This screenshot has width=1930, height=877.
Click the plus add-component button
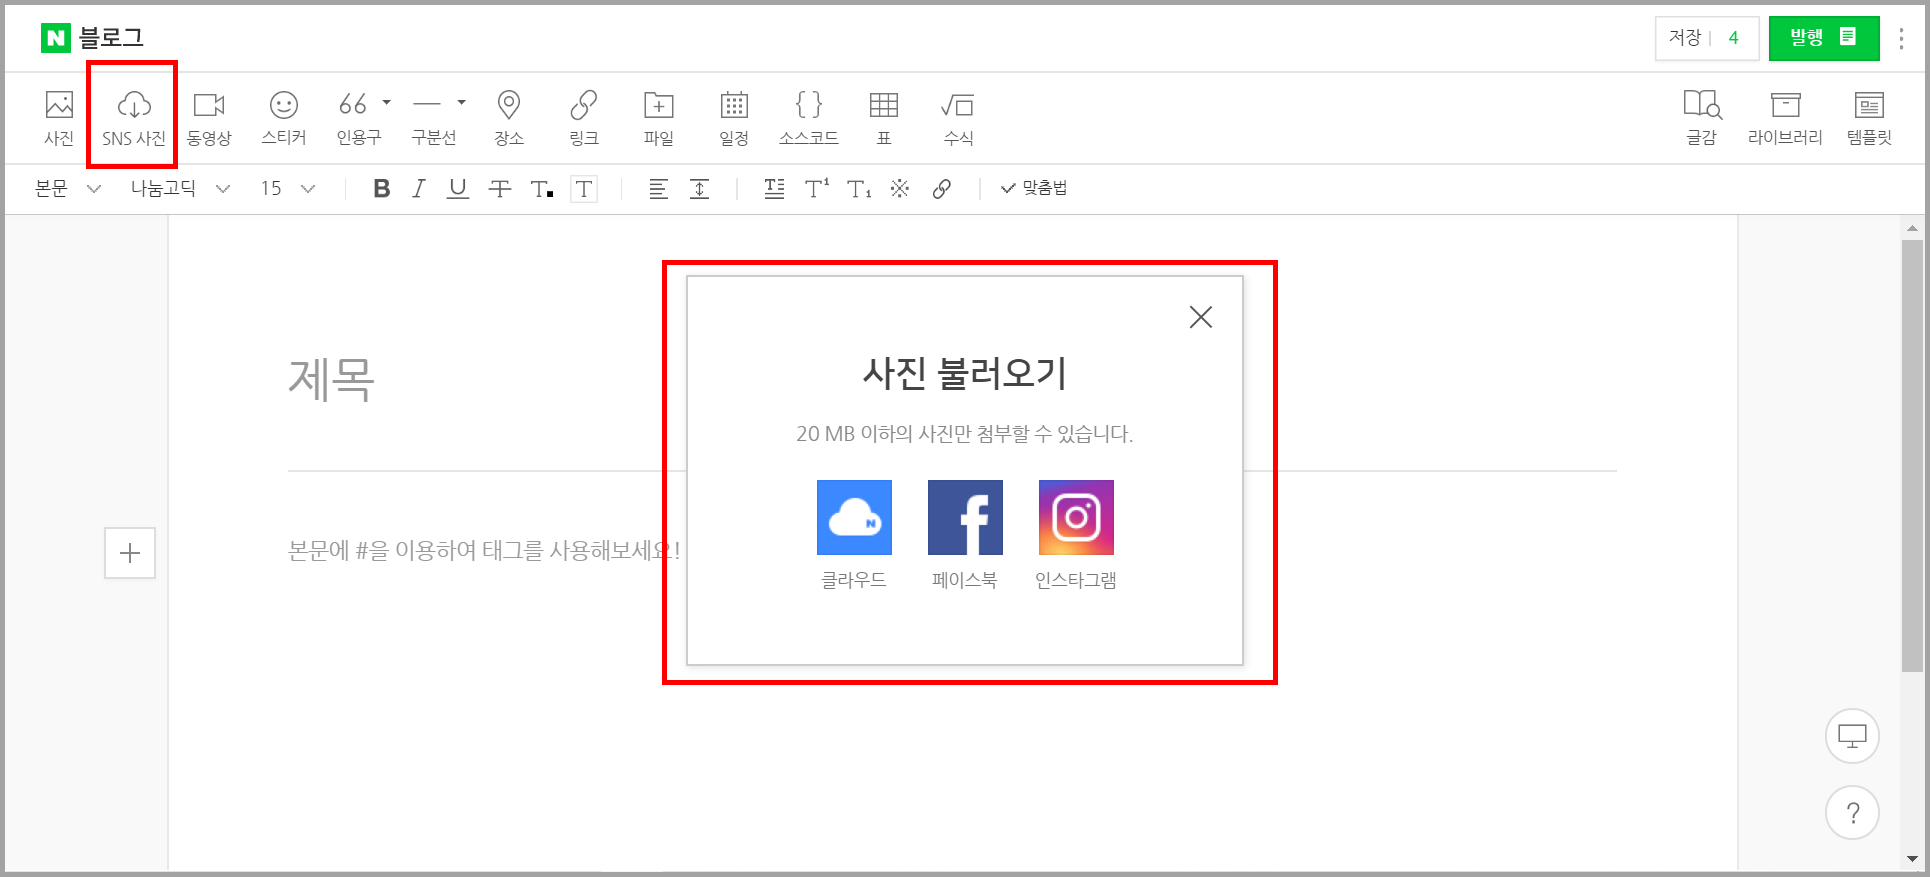(x=130, y=553)
